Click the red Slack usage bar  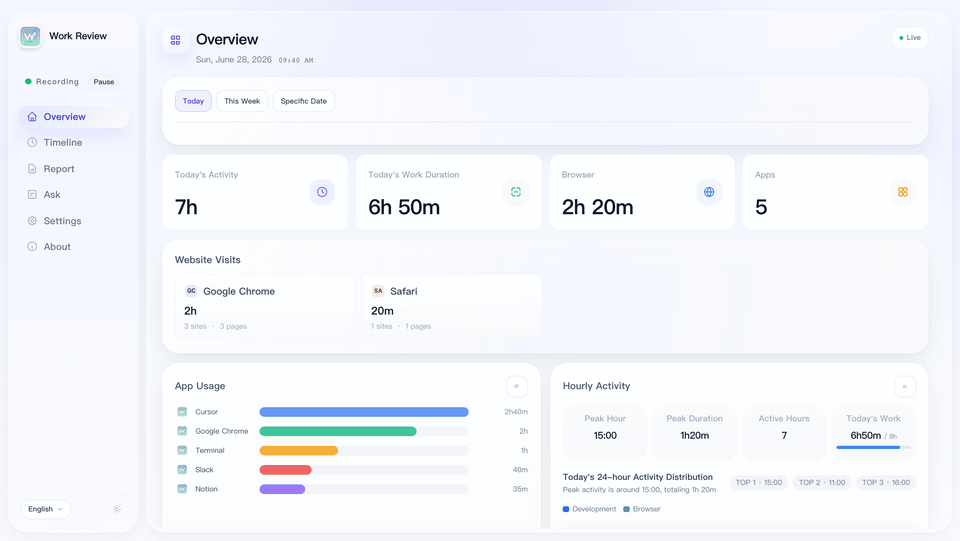click(285, 469)
